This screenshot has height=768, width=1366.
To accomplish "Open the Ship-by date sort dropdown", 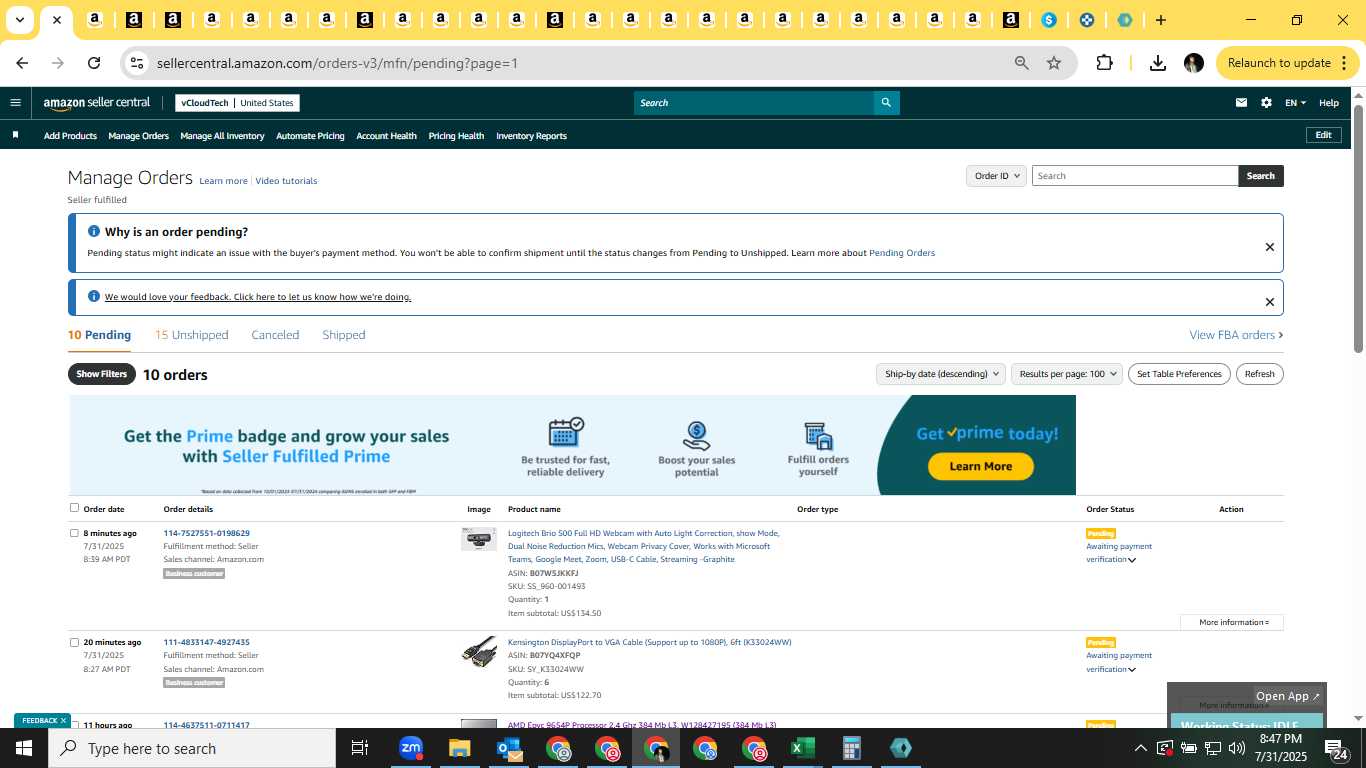I will (x=940, y=374).
